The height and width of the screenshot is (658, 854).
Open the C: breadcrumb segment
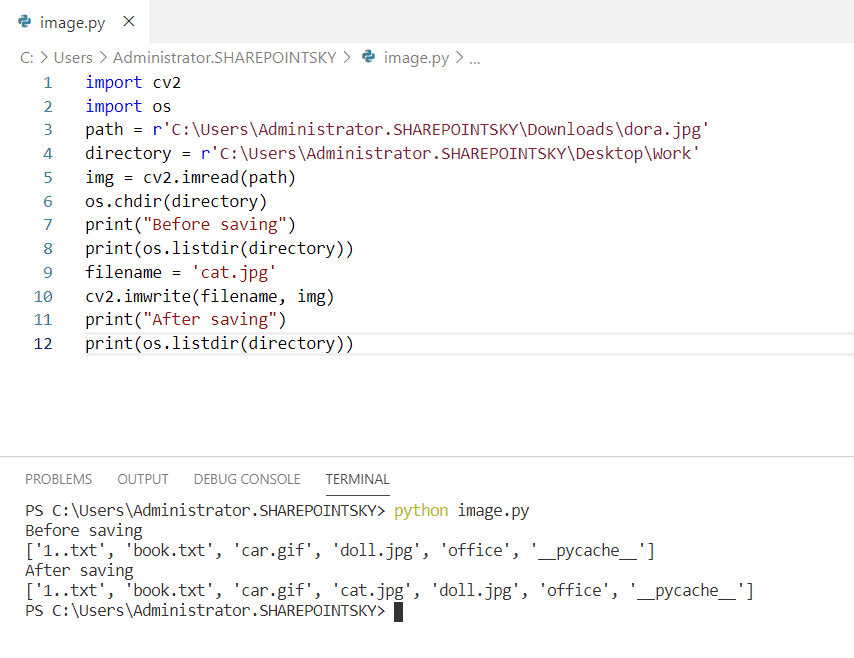pos(27,57)
